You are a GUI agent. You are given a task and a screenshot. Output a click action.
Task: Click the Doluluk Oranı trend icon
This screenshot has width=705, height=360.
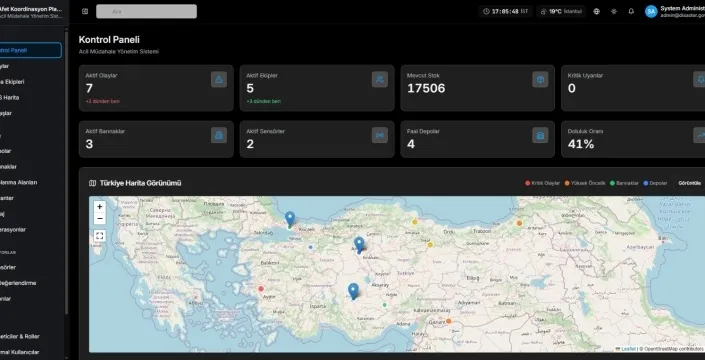pos(700,135)
